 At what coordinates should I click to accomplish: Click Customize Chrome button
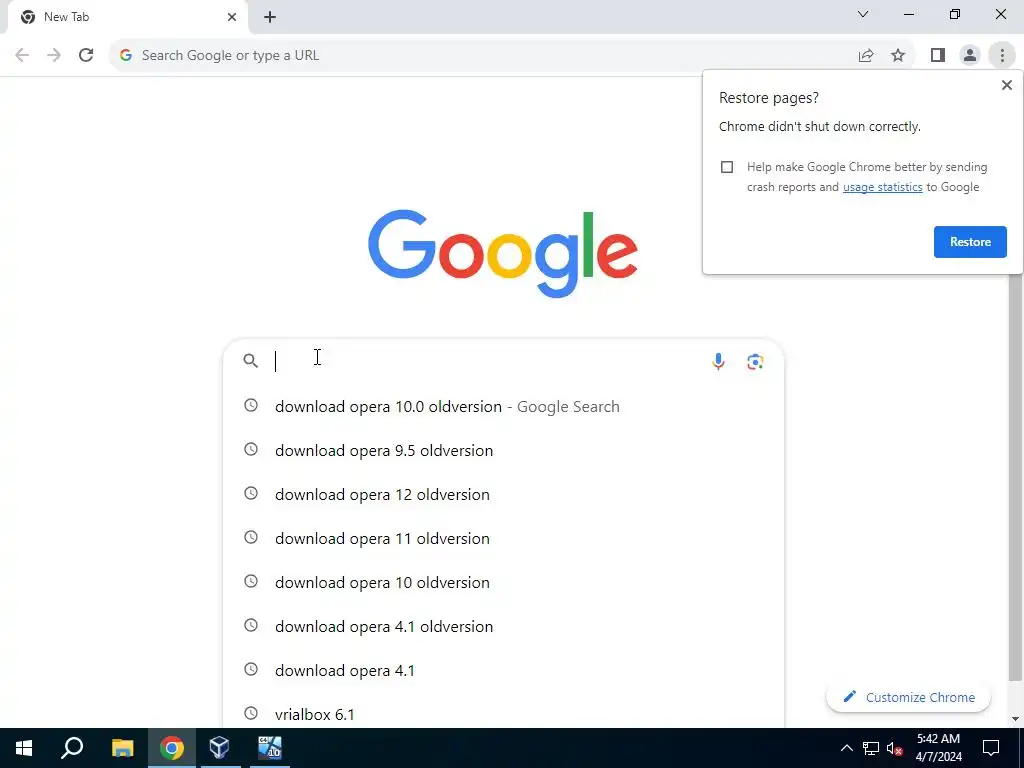point(908,697)
